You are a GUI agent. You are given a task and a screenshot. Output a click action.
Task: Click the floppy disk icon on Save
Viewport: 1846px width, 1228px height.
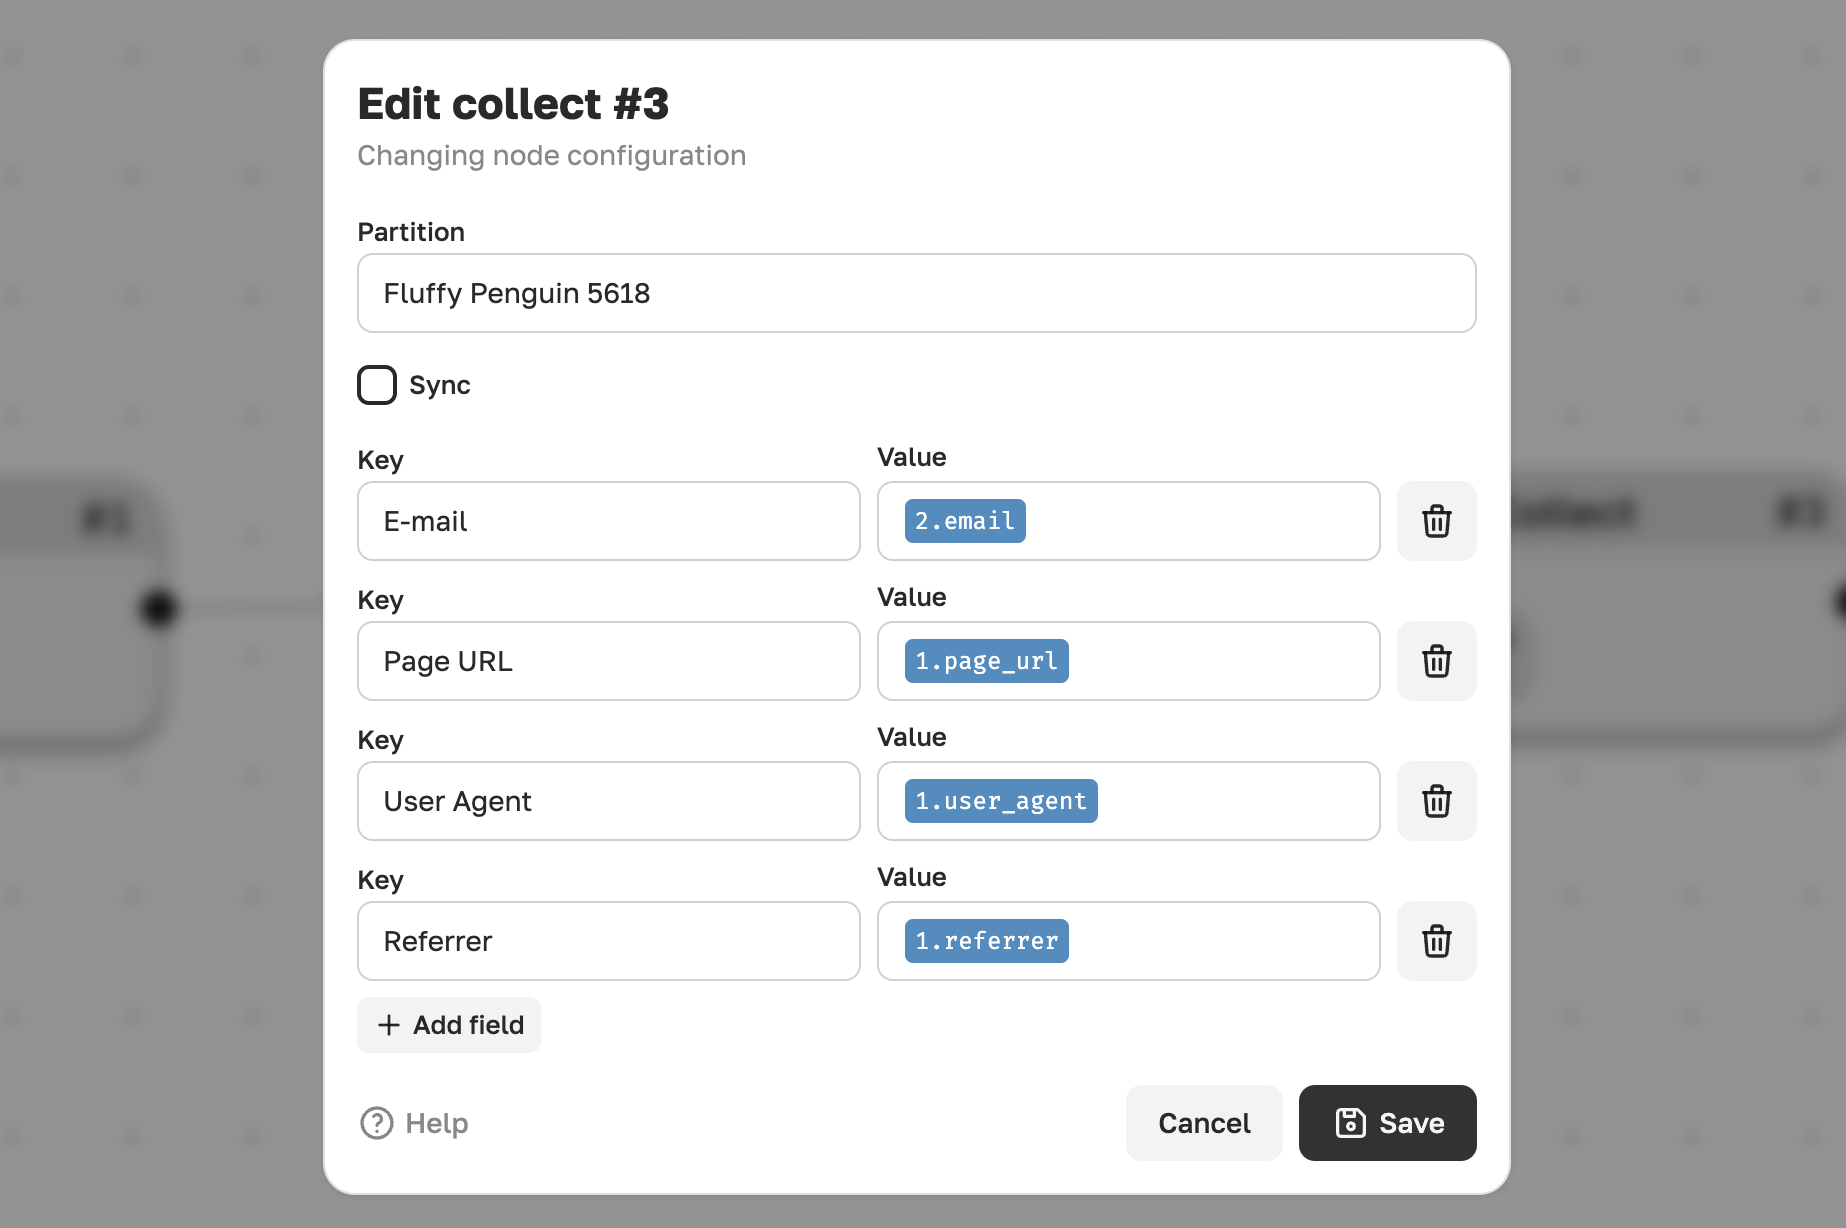pyautogui.click(x=1350, y=1123)
